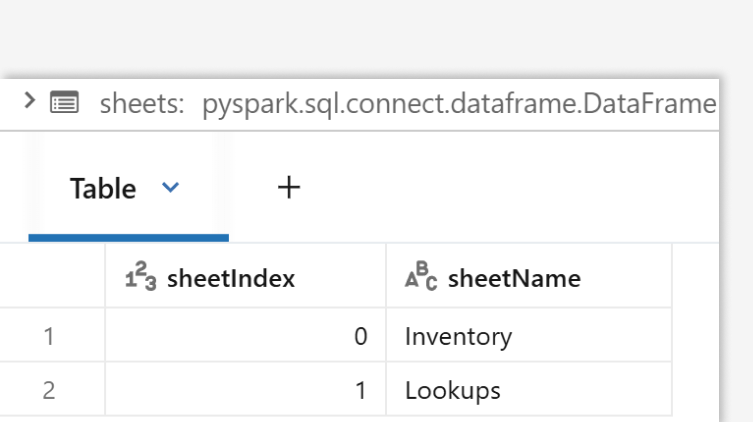Select row number 1
The width and height of the screenshot is (753, 422).
[46, 337]
